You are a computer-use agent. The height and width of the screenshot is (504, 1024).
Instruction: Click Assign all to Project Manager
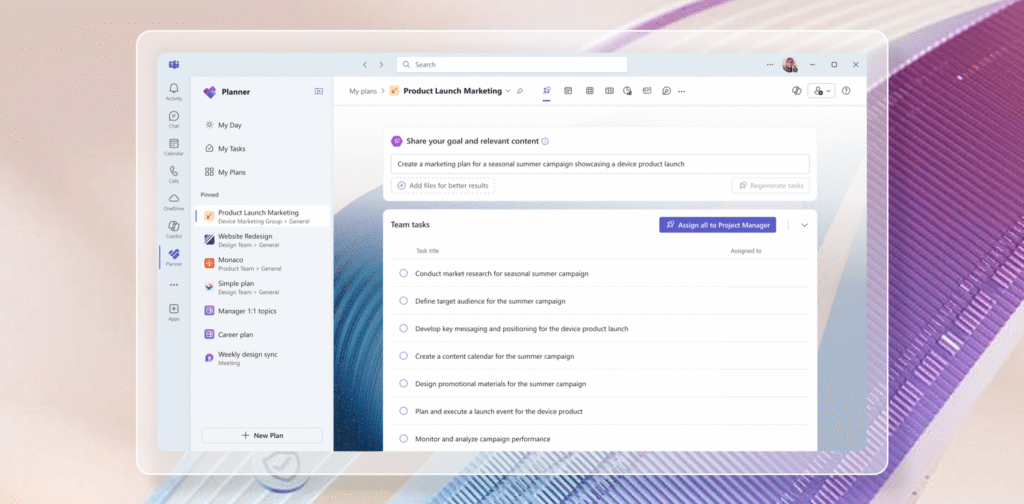[x=718, y=225]
